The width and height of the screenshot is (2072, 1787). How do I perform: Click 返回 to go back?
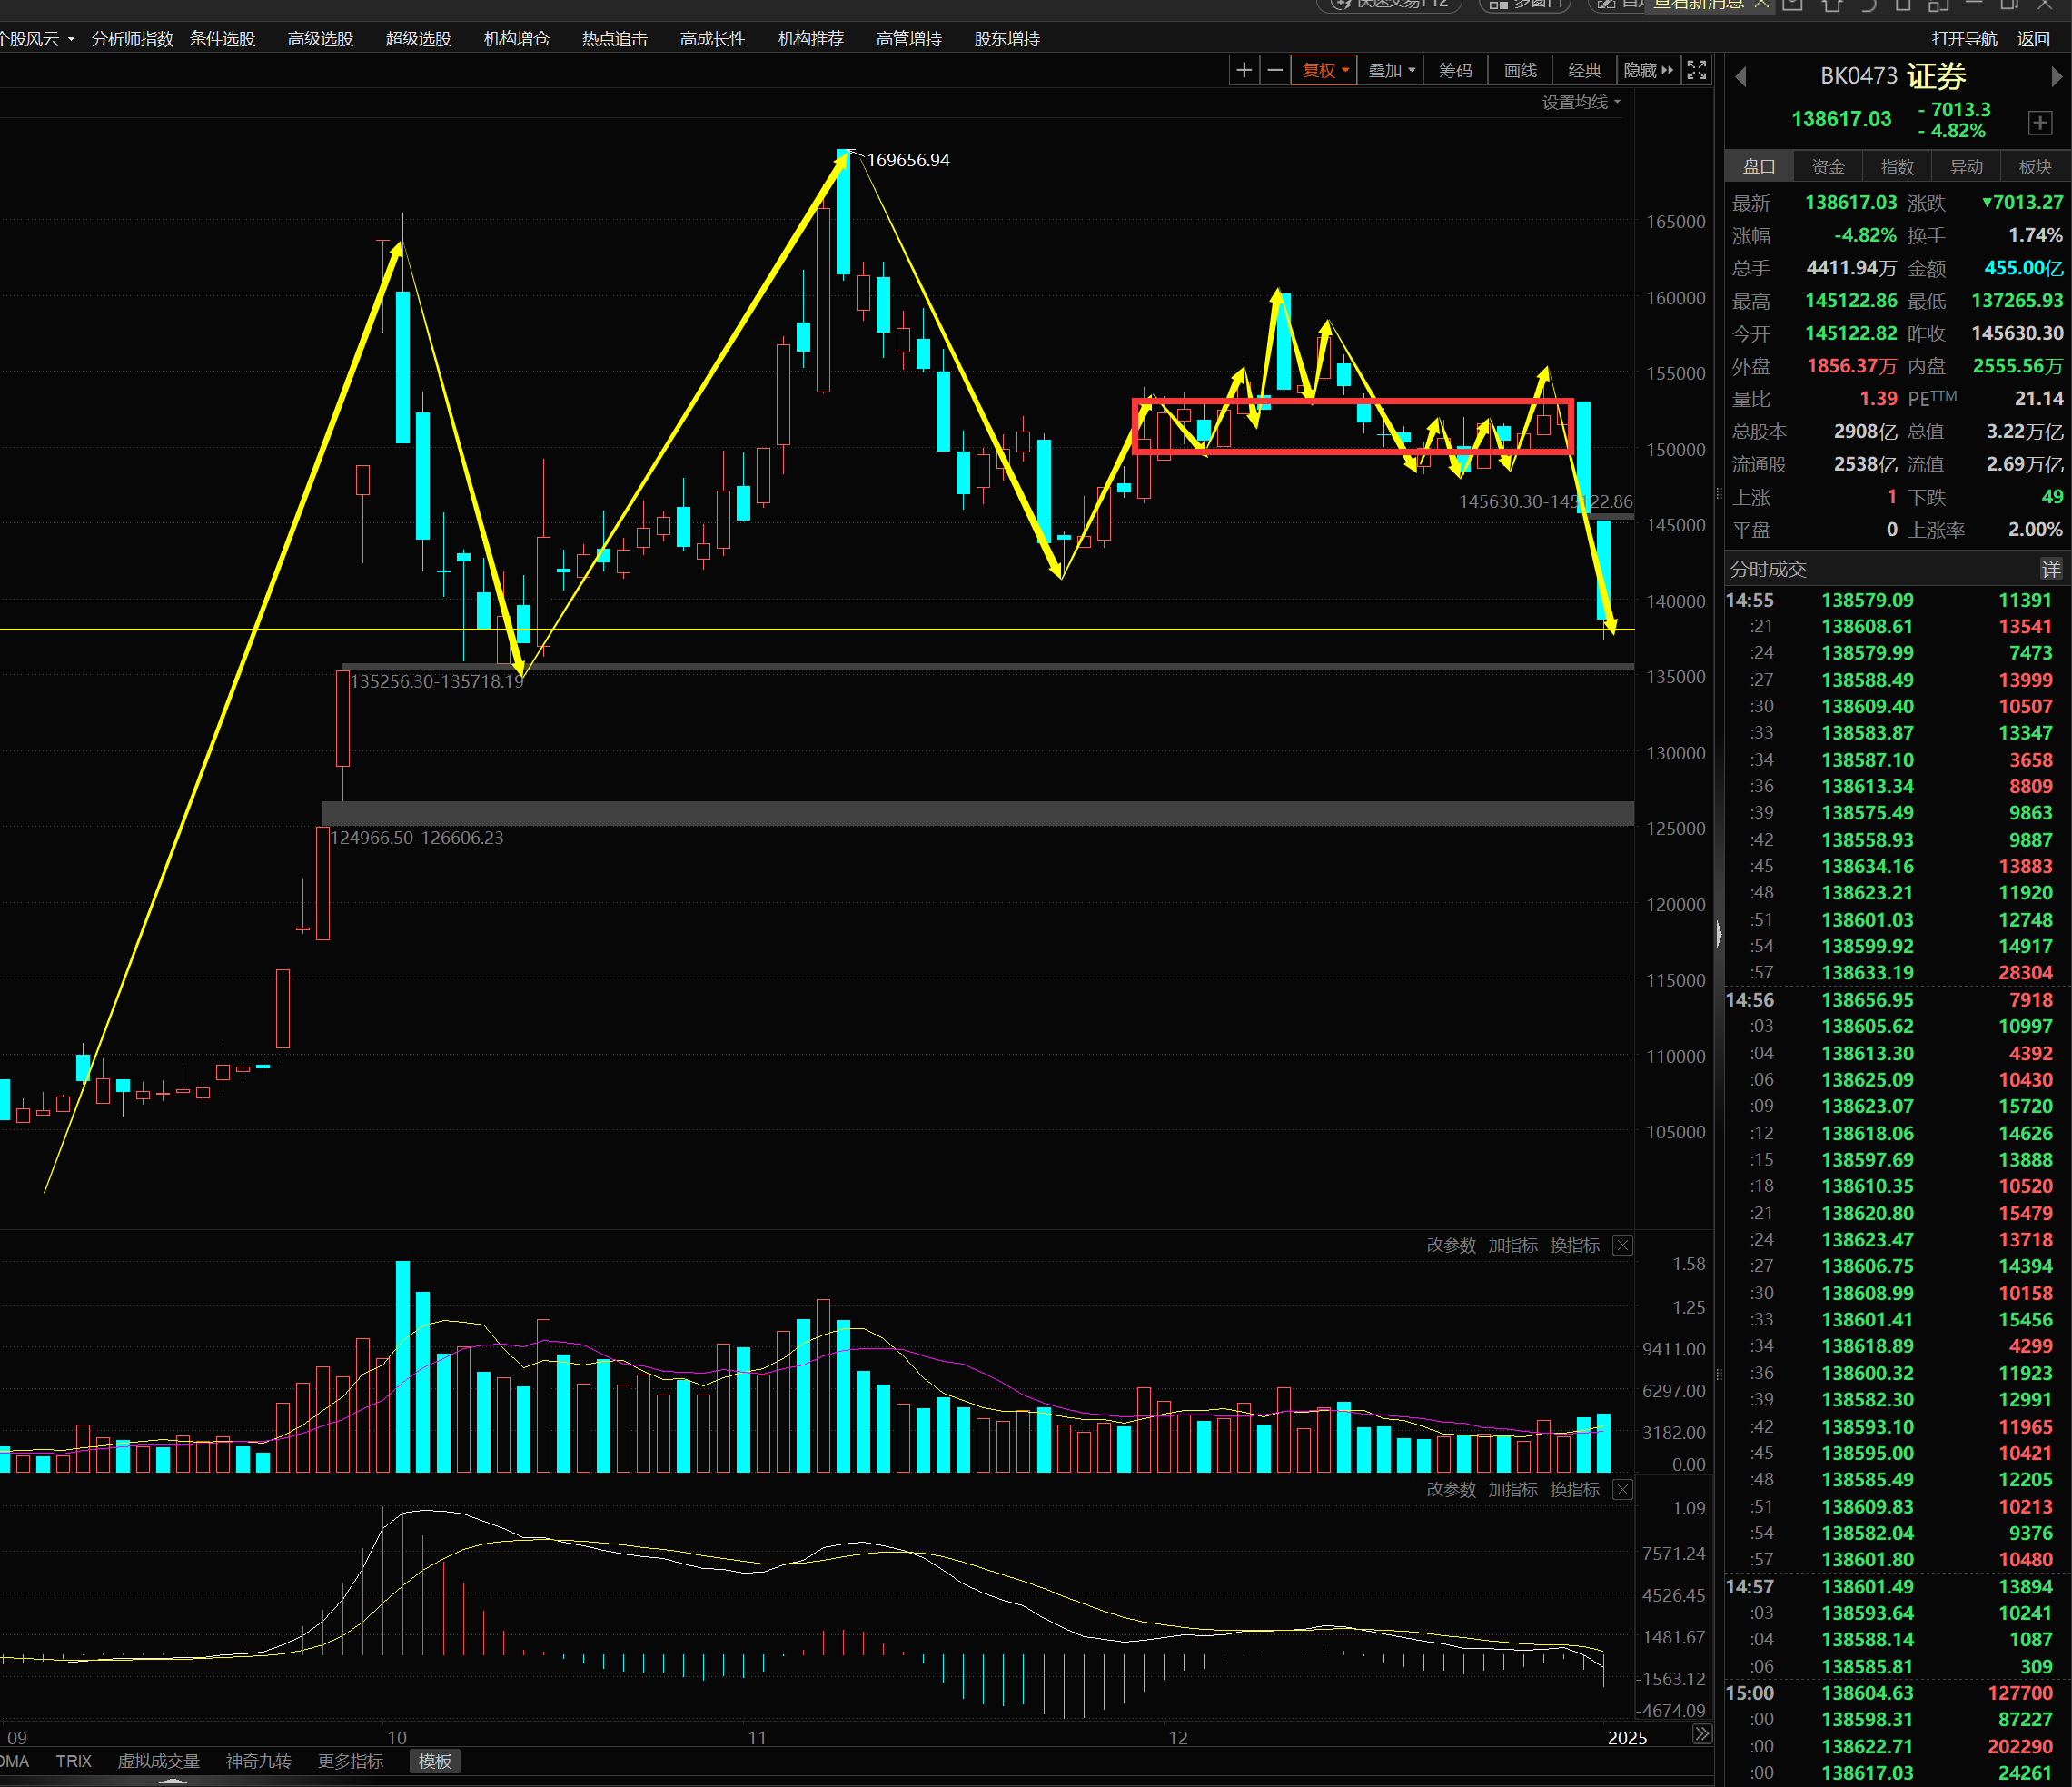click(2033, 39)
